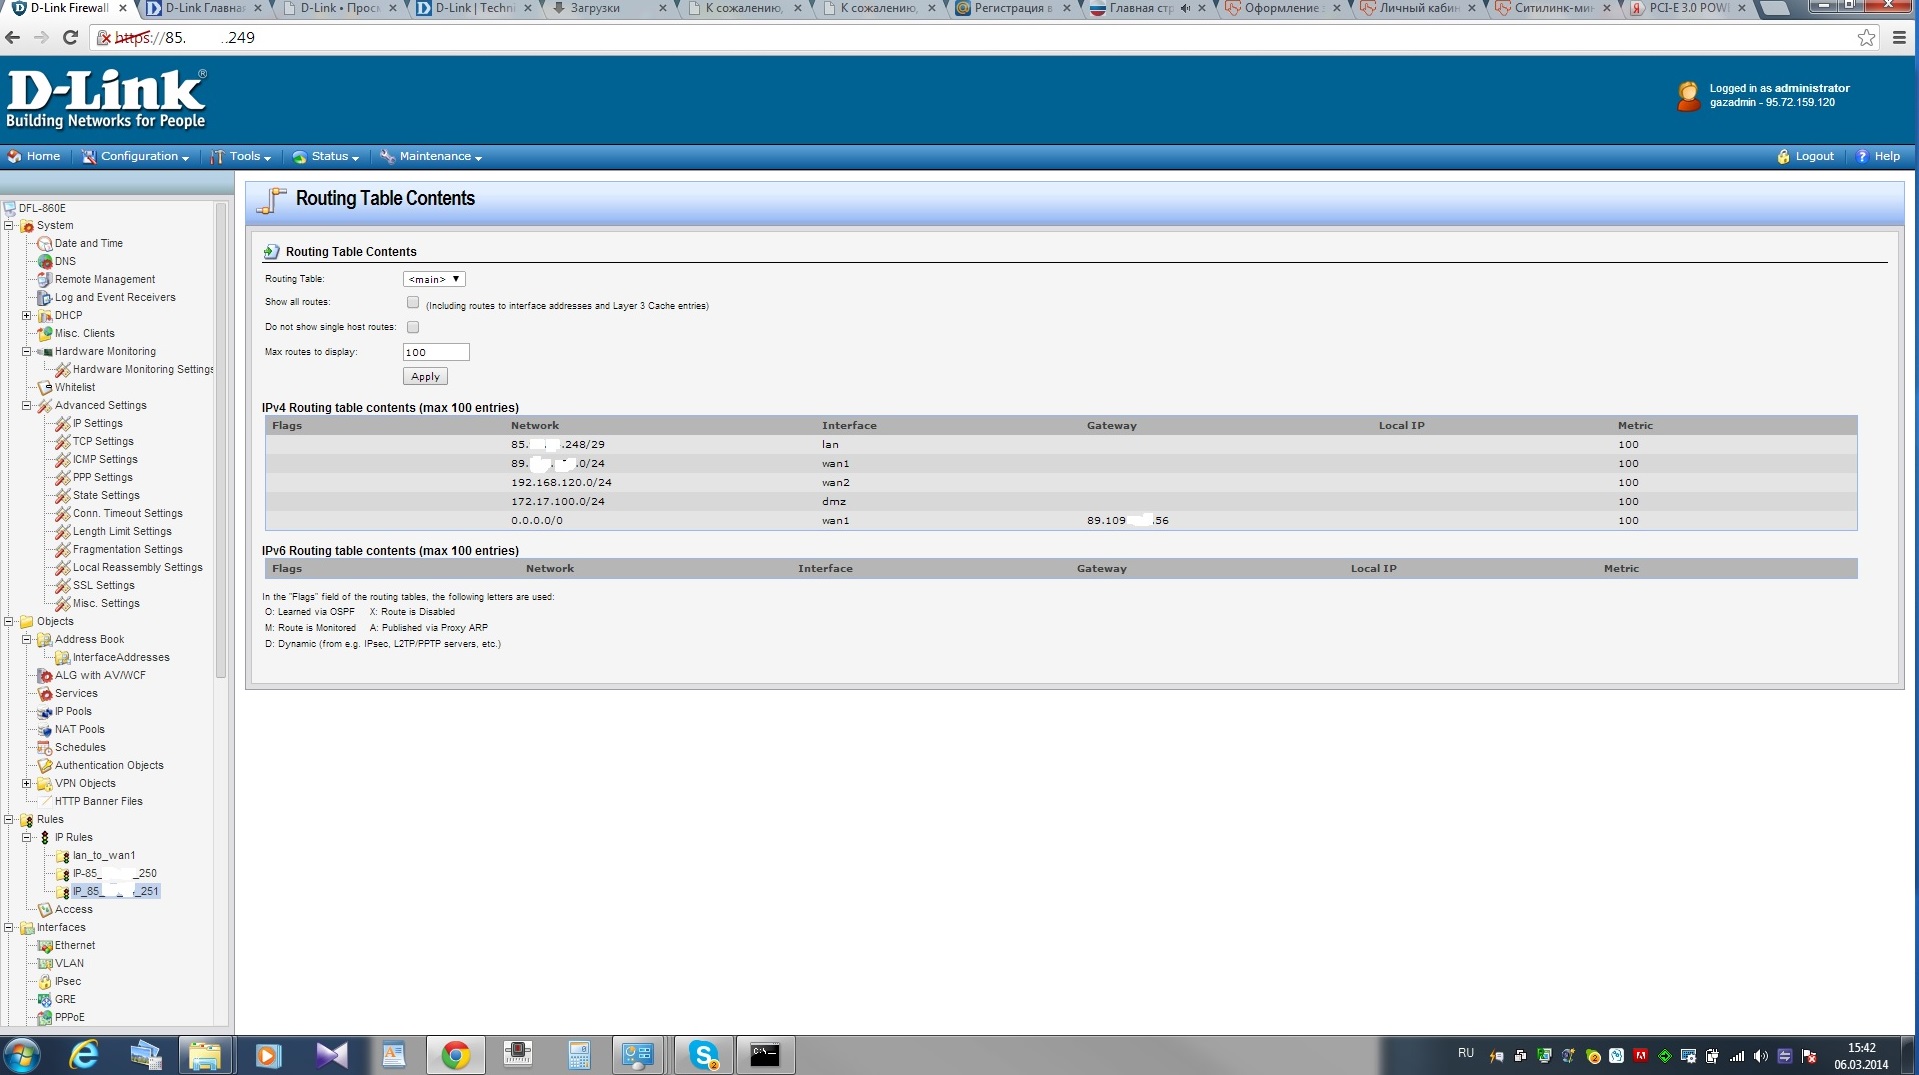This screenshot has height=1075, width=1919.
Task: Open the Maintenance menu
Action: click(431, 157)
